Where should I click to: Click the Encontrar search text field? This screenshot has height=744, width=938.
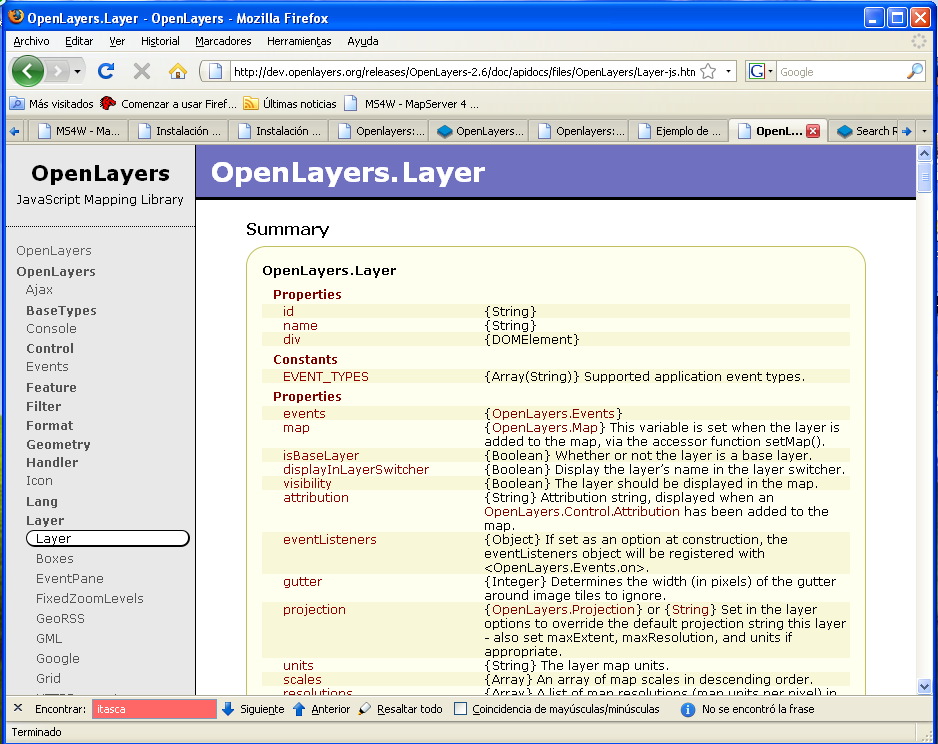(154, 709)
